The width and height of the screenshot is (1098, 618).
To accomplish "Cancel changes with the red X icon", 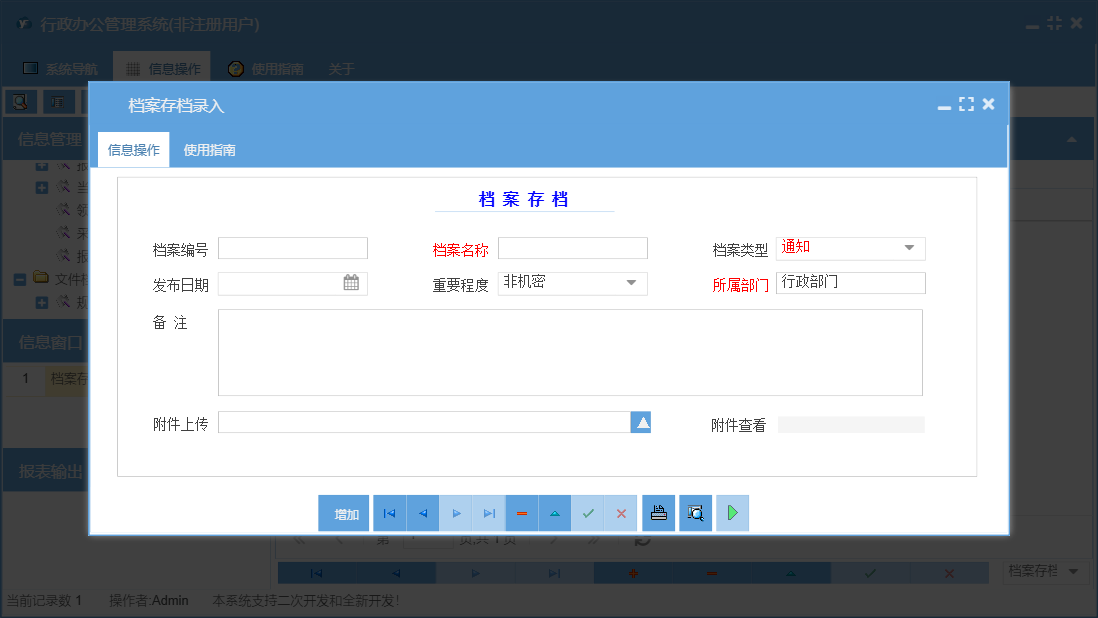I will [x=621, y=512].
